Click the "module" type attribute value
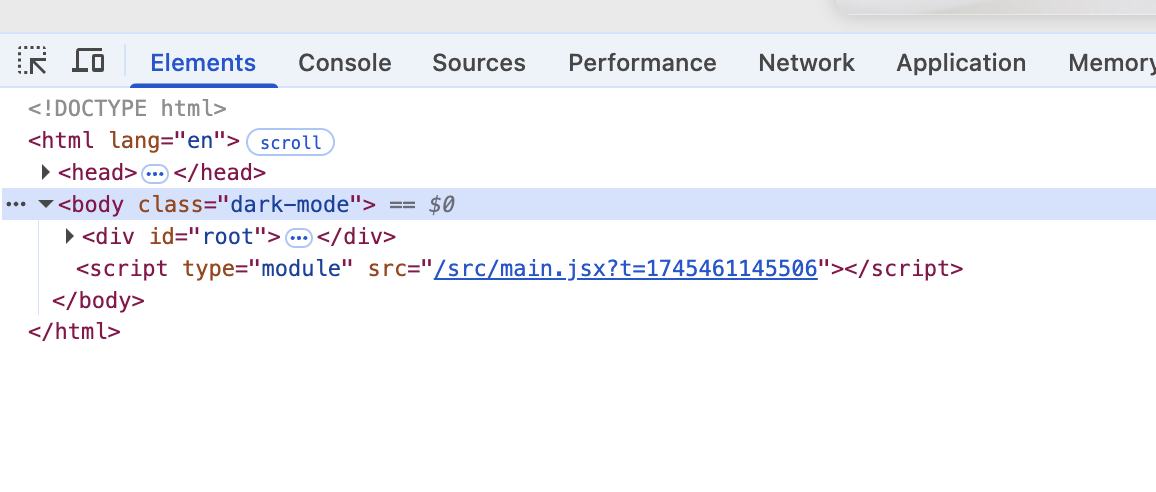1156x492 pixels. point(299,268)
